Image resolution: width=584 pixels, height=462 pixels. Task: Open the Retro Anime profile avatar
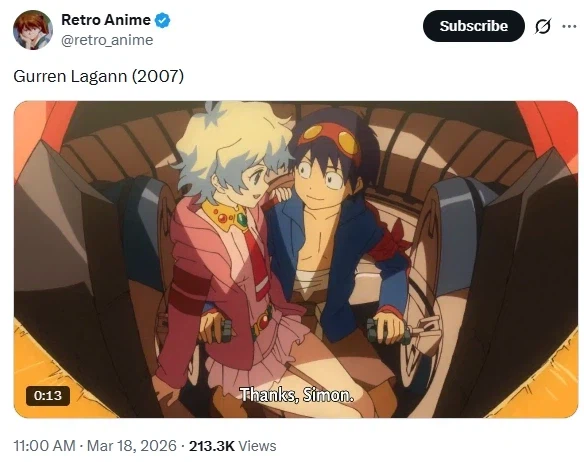pyautogui.click(x=33, y=30)
